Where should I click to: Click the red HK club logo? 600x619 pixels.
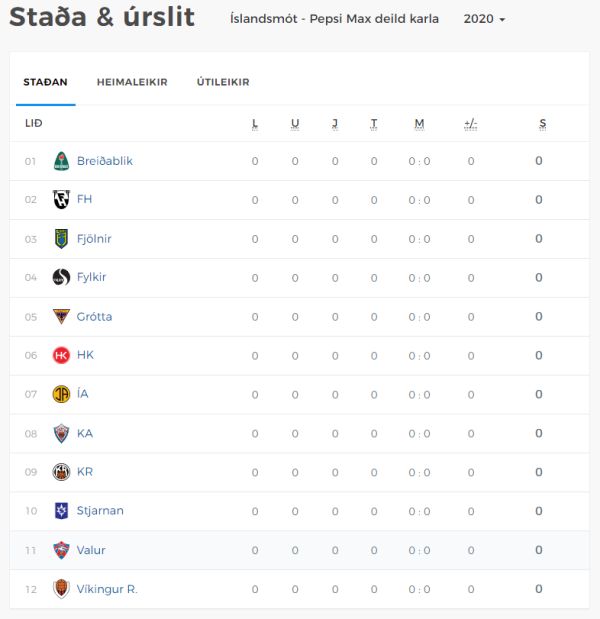pos(61,355)
